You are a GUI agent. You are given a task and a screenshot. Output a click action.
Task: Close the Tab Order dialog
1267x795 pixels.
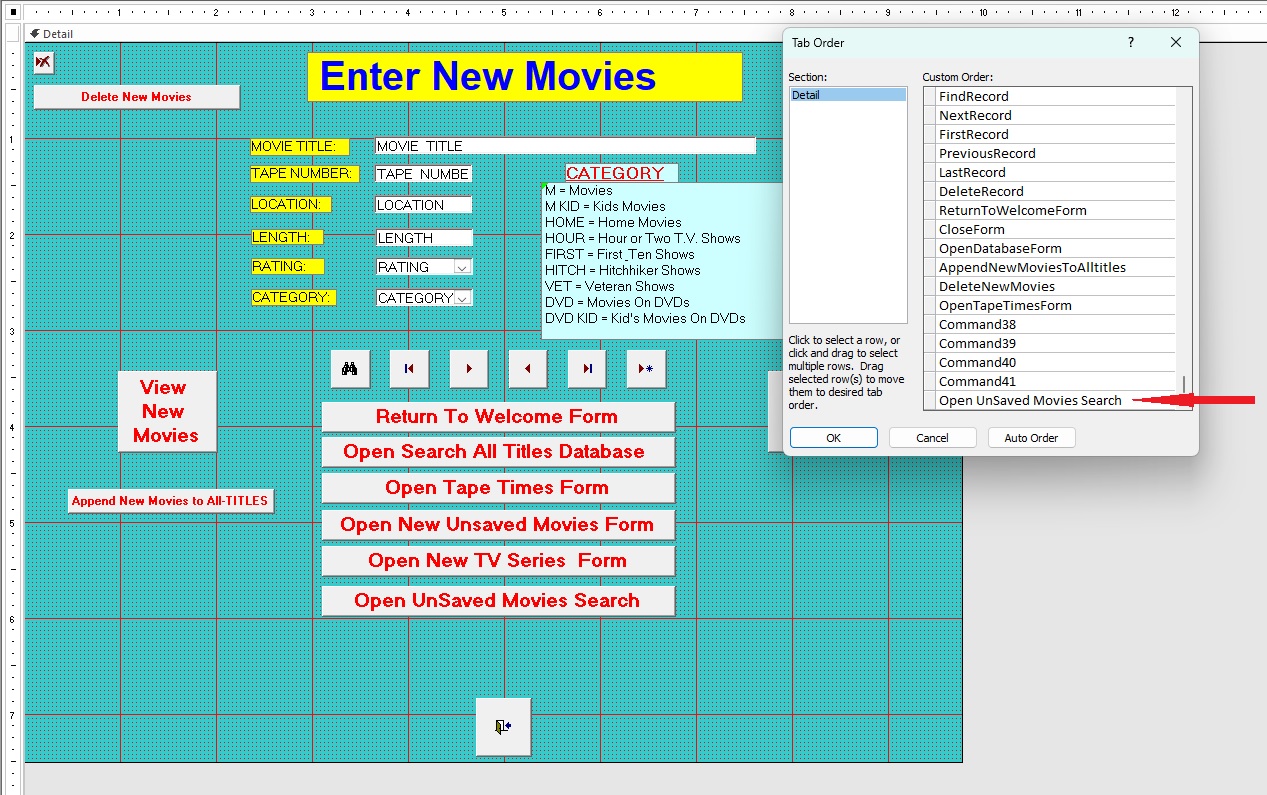1176,42
